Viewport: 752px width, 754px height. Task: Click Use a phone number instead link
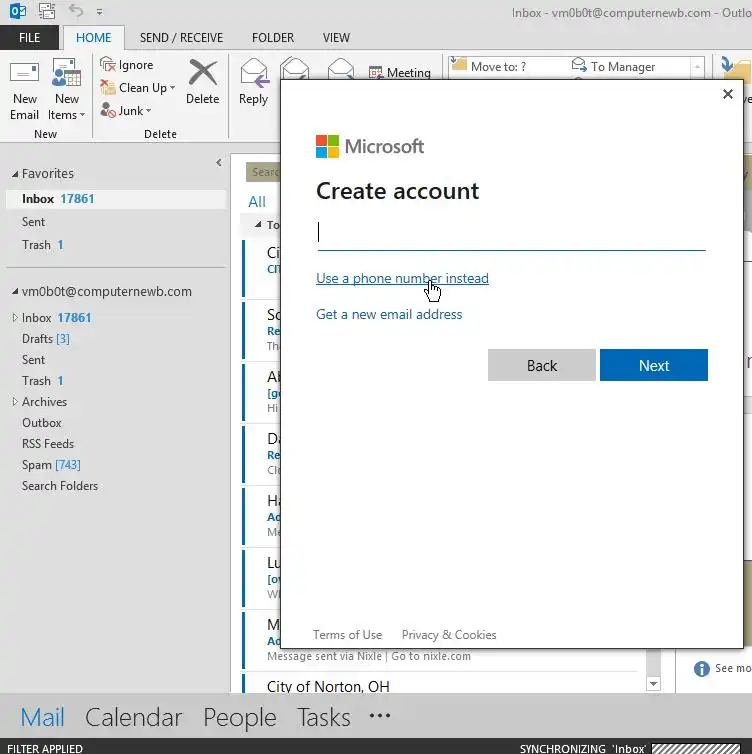pyautogui.click(x=402, y=278)
